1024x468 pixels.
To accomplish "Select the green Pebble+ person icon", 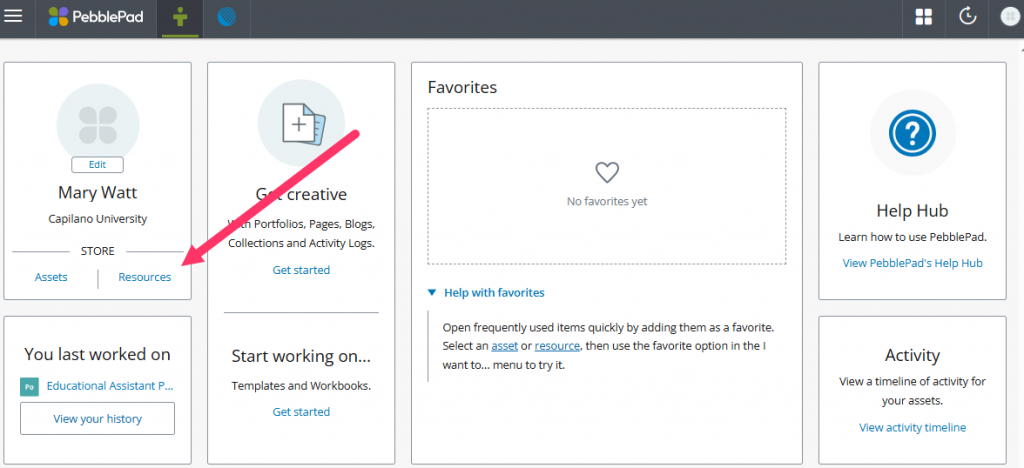I will pyautogui.click(x=180, y=18).
